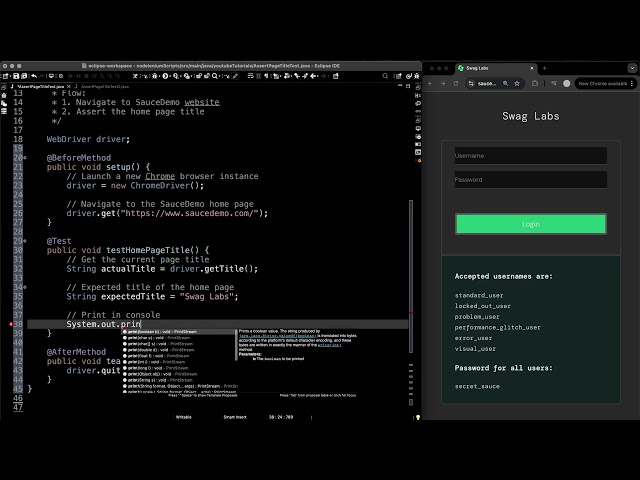640x480 pixels.
Task: Select print(boolean b) completion proposal
Action: point(178,332)
